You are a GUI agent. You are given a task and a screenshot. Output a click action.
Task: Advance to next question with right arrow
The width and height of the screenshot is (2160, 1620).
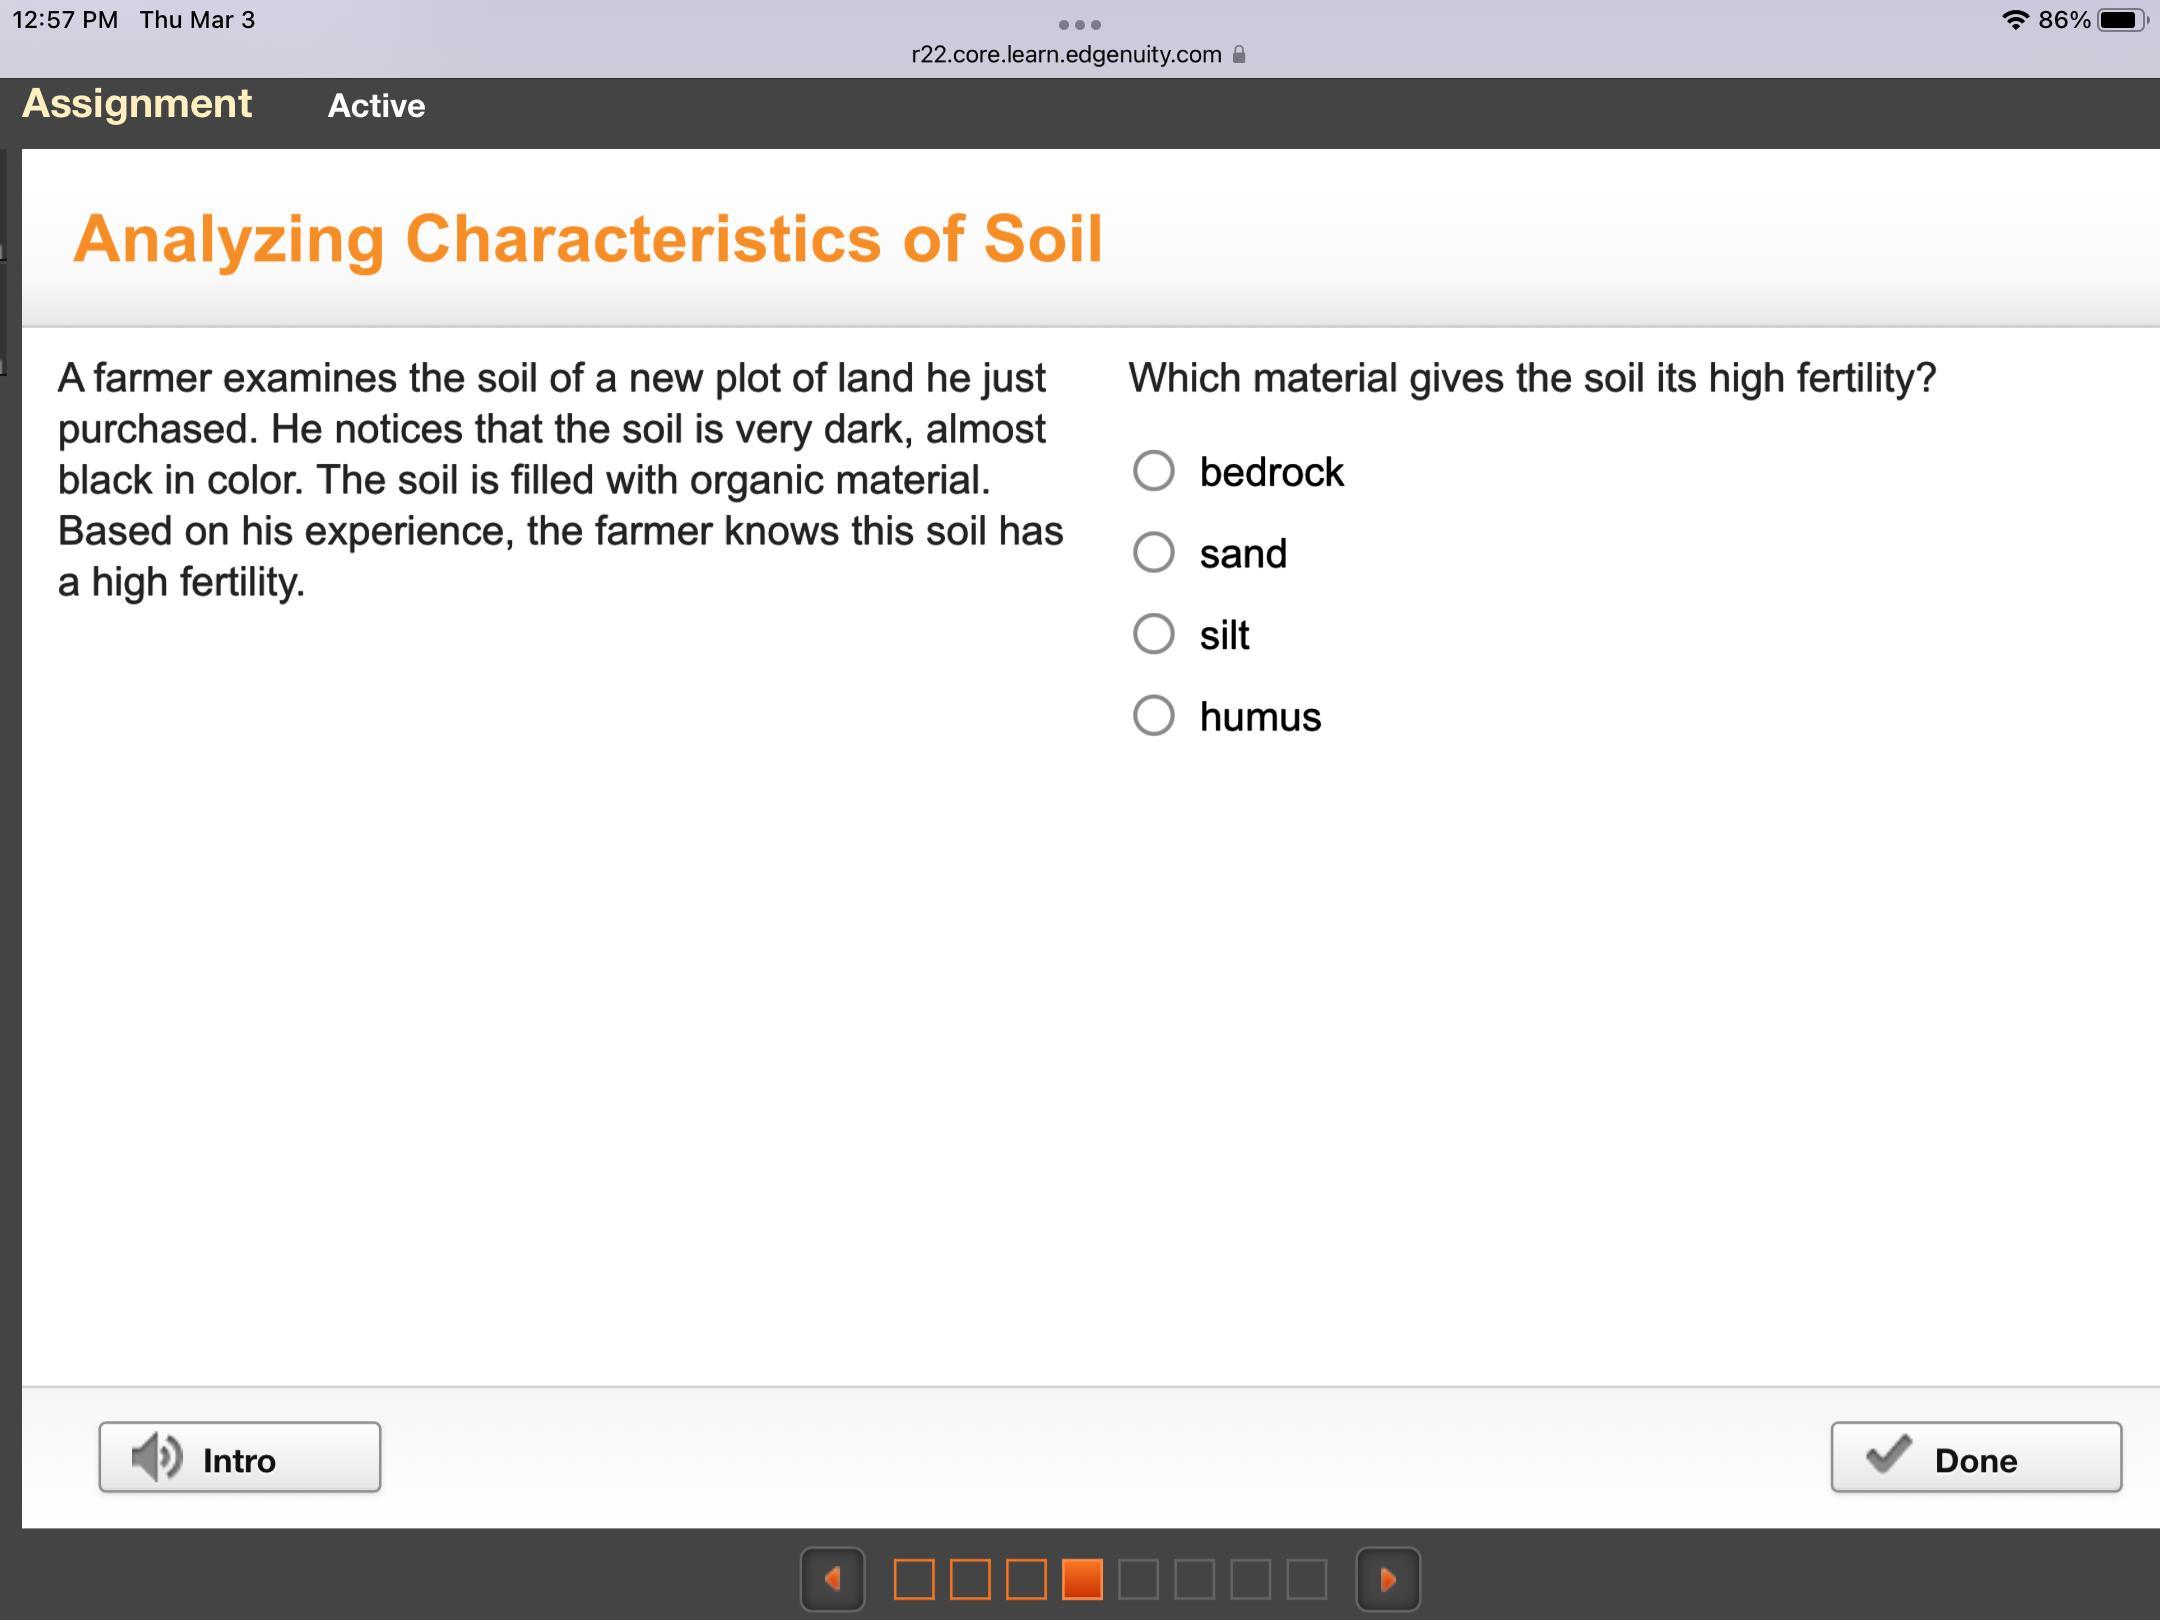click(1387, 1579)
